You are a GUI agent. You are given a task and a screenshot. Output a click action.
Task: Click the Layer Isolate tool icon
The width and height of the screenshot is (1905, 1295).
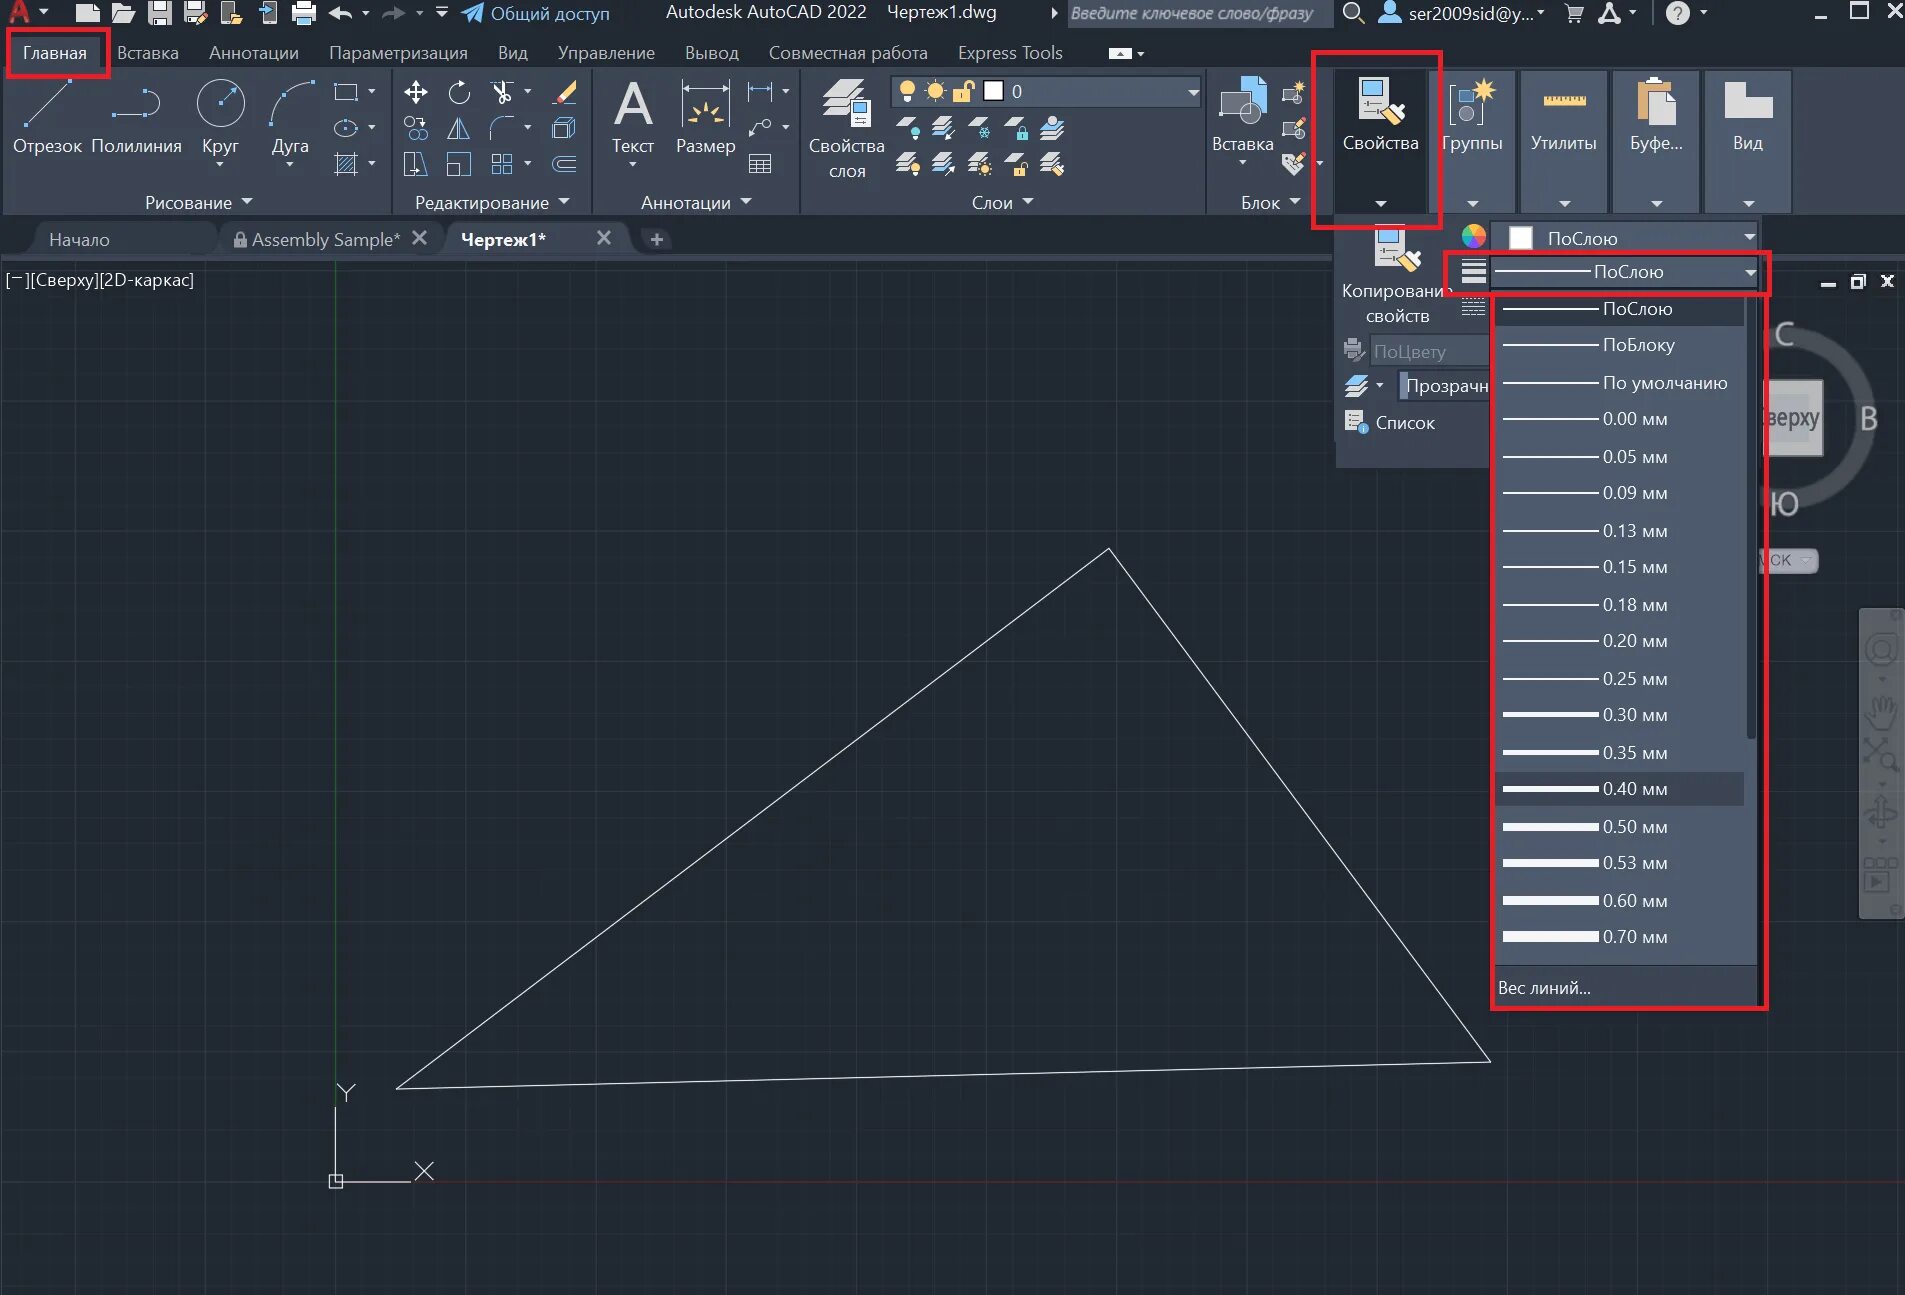[x=943, y=128]
